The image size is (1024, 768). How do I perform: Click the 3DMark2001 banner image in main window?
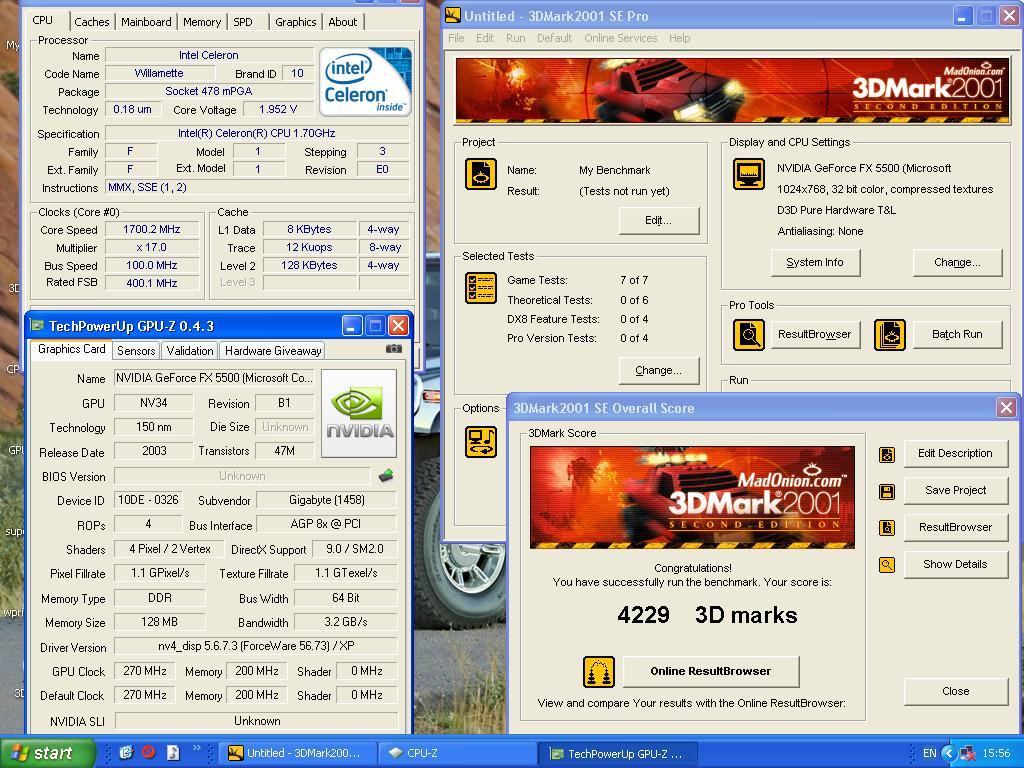[x=732, y=89]
